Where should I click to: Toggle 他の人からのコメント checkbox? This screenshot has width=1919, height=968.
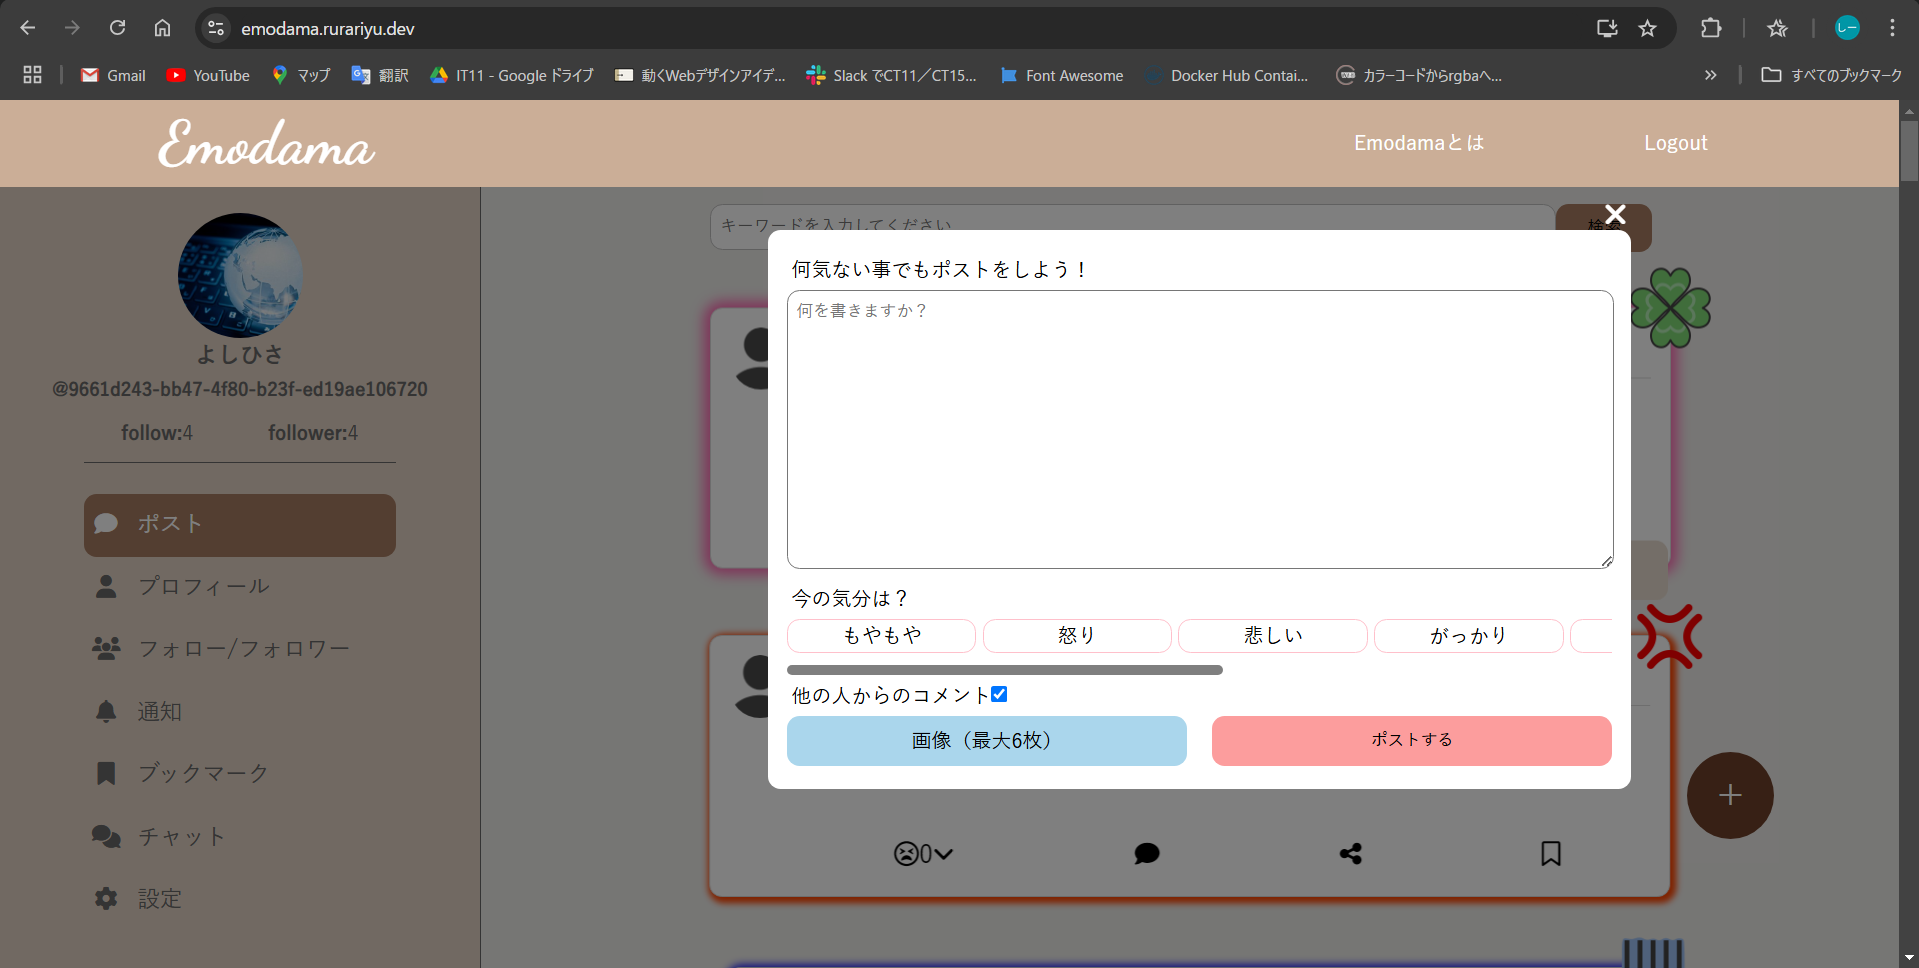tap(999, 694)
